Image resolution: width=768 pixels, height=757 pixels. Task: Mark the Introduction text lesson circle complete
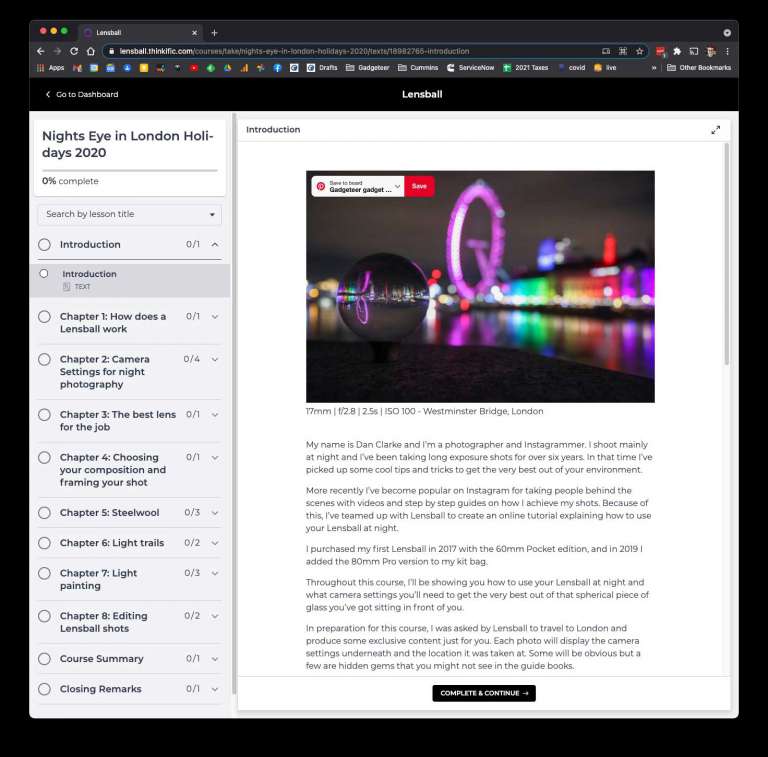[44, 273]
